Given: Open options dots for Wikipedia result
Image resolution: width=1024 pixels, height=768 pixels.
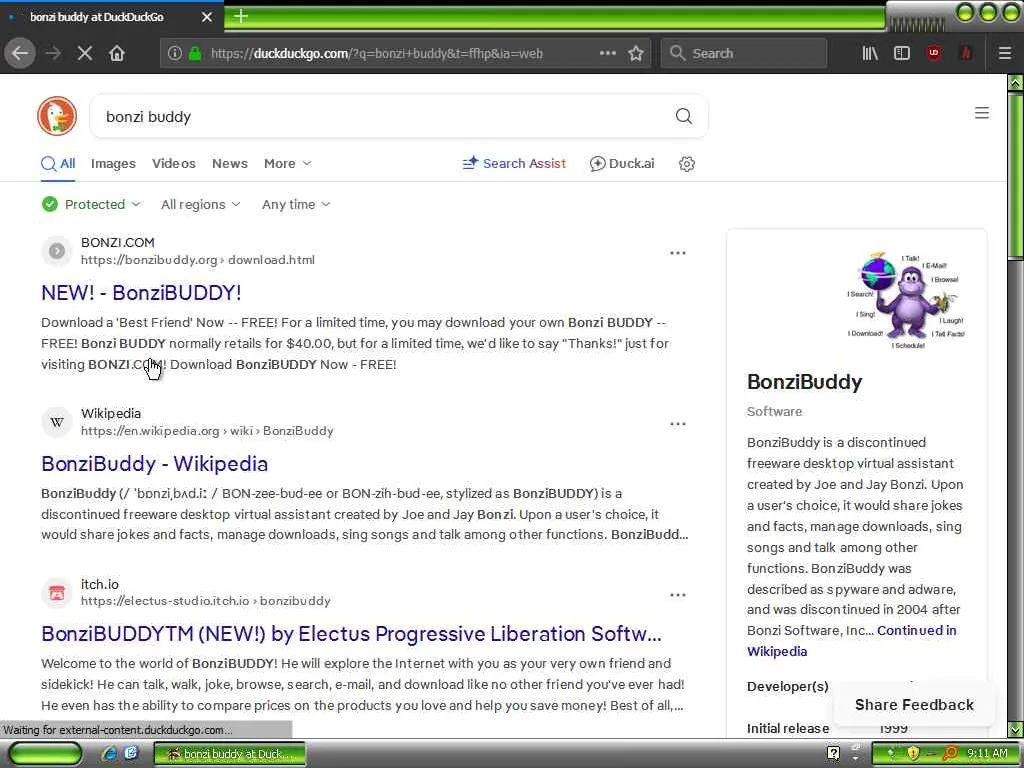Looking at the screenshot, I should point(677,424).
